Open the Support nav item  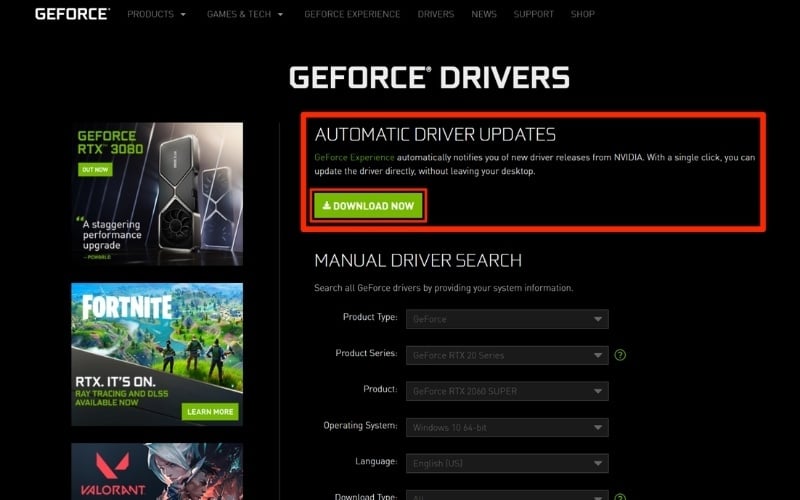coord(533,14)
